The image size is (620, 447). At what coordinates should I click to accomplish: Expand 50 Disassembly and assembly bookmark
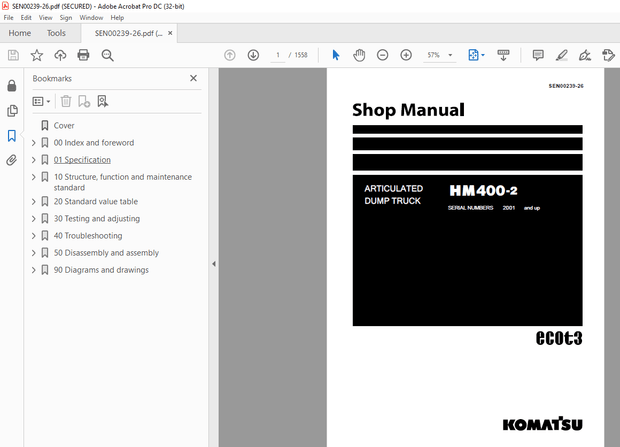pyautogui.click(x=34, y=253)
